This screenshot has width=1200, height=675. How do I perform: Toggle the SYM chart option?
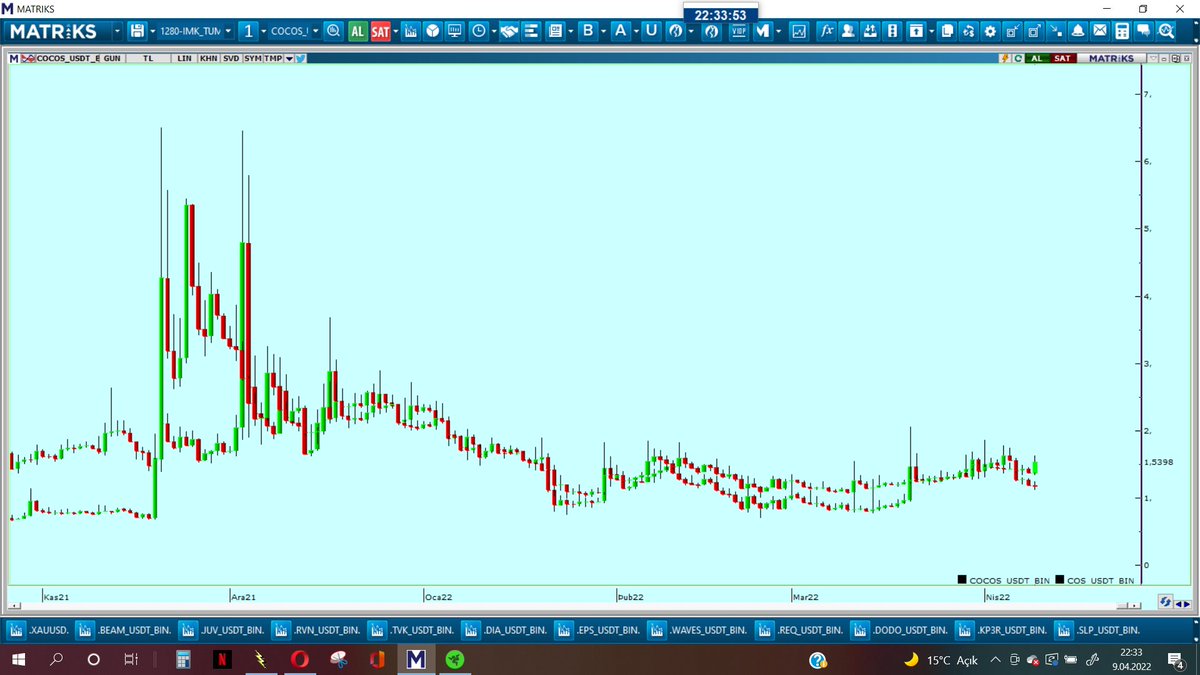point(252,58)
